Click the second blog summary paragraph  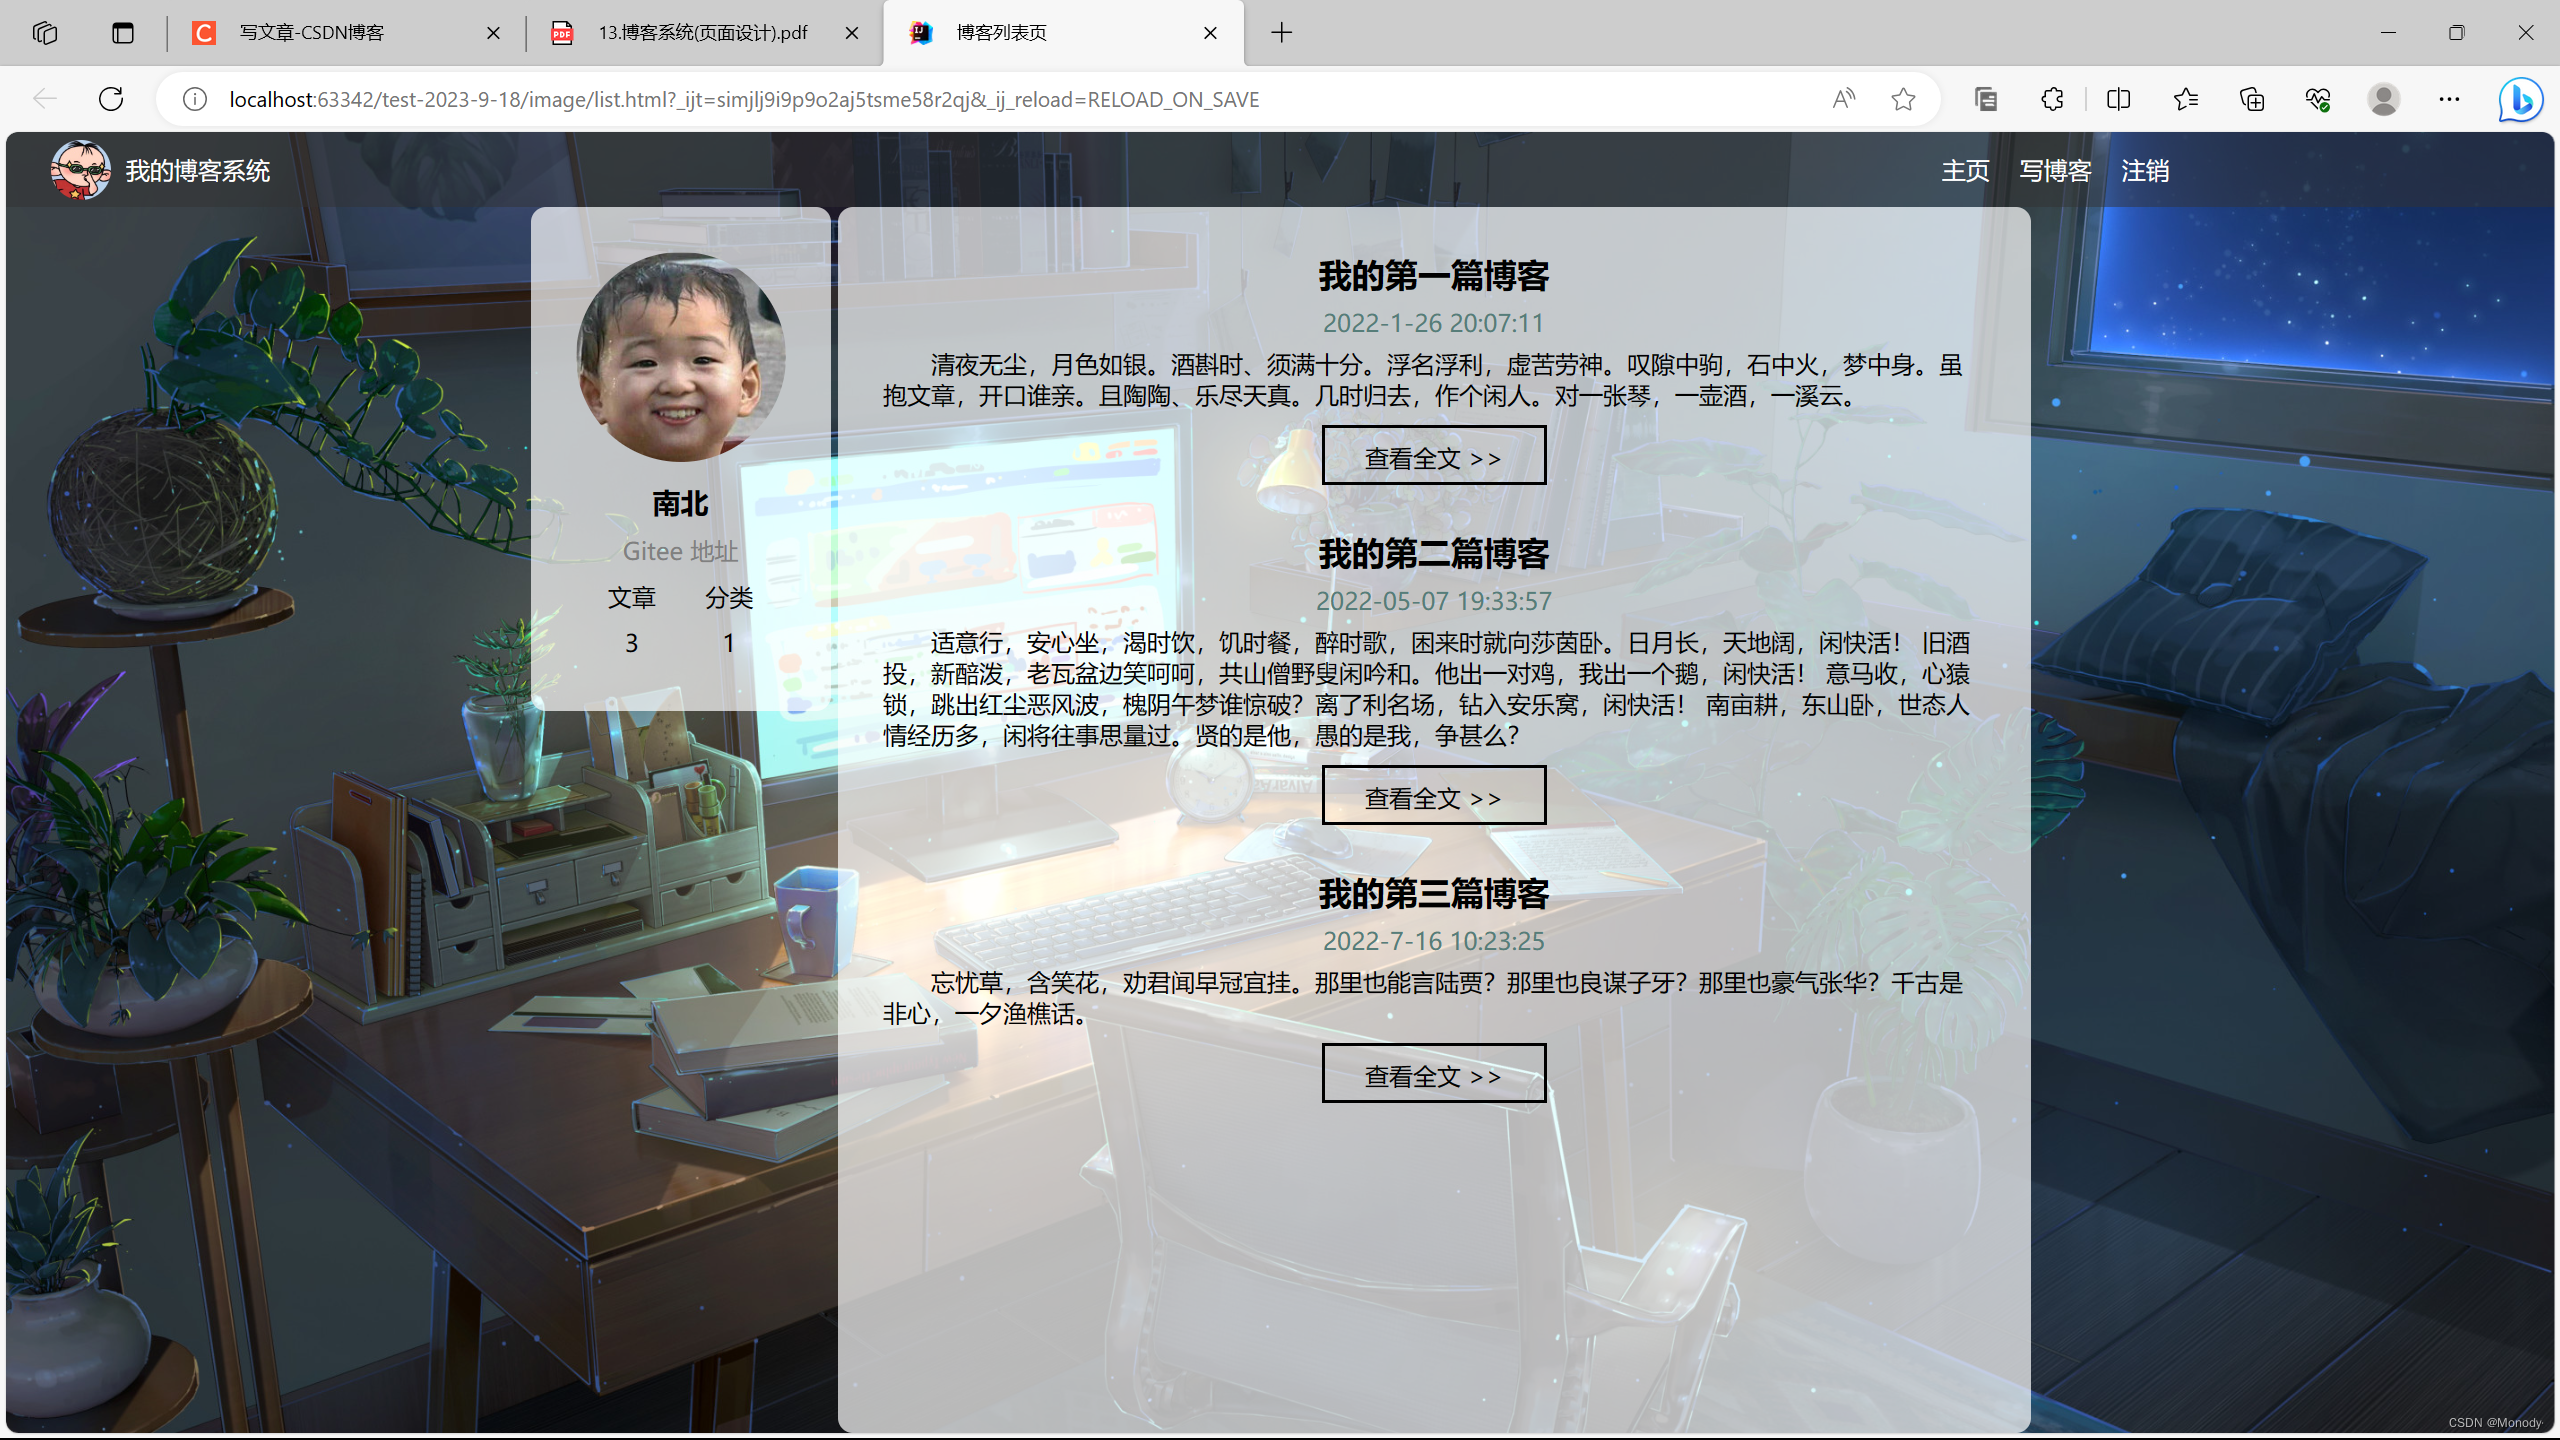click(1426, 690)
